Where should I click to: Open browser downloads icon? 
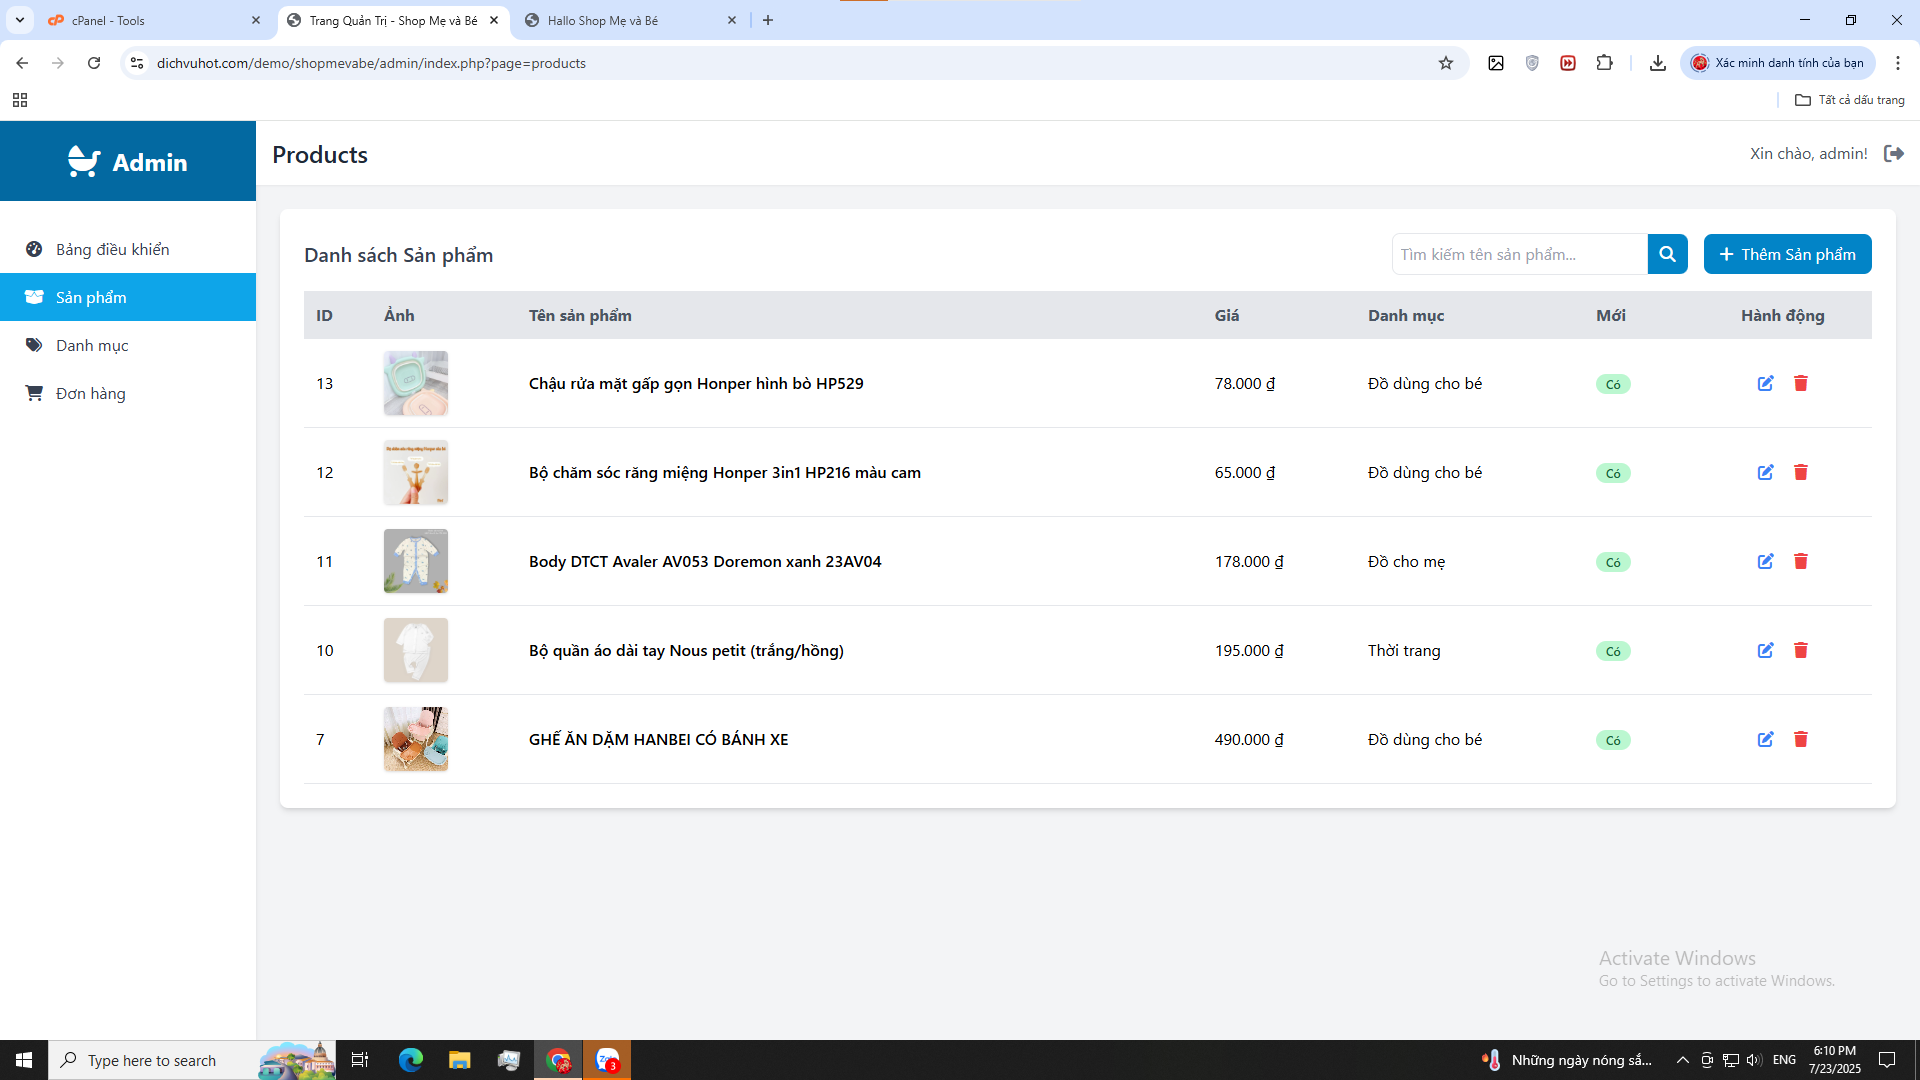tap(1657, 63)
